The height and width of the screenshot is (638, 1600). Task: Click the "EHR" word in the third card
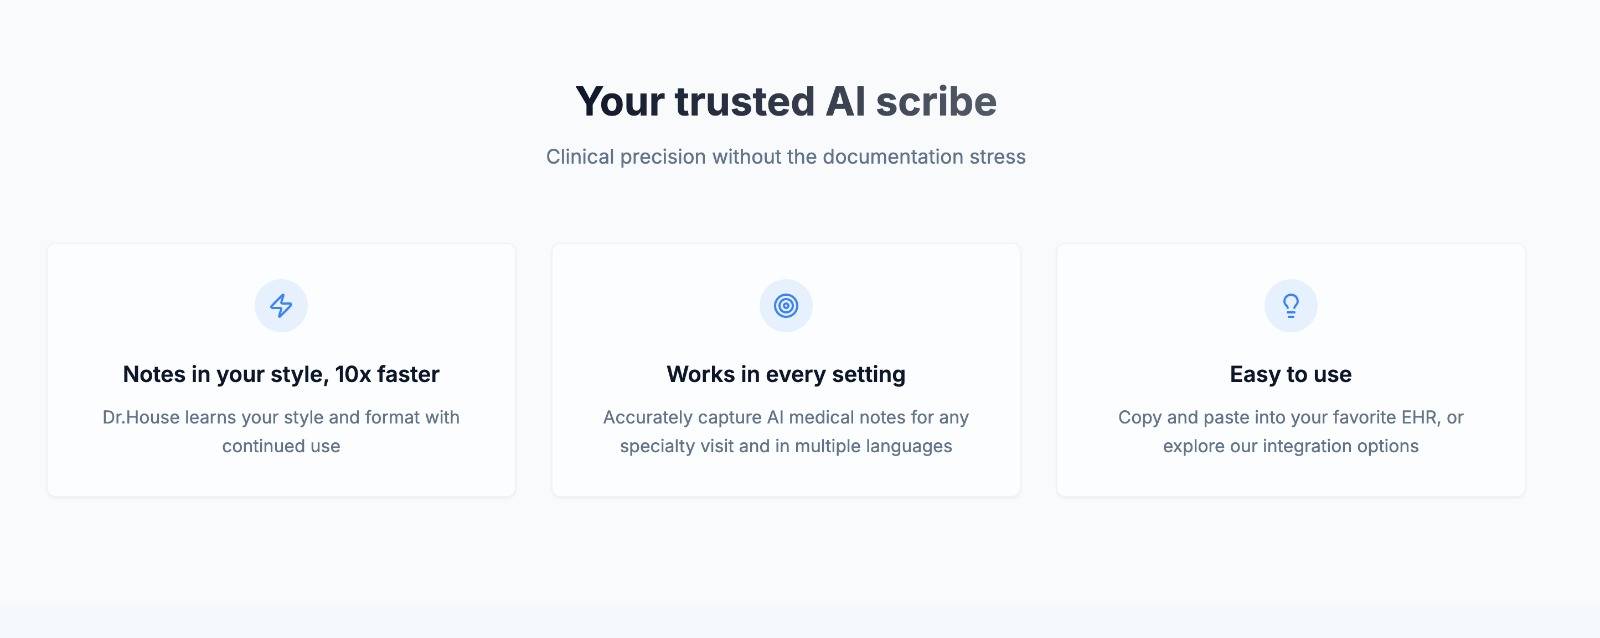(1418, 417)
